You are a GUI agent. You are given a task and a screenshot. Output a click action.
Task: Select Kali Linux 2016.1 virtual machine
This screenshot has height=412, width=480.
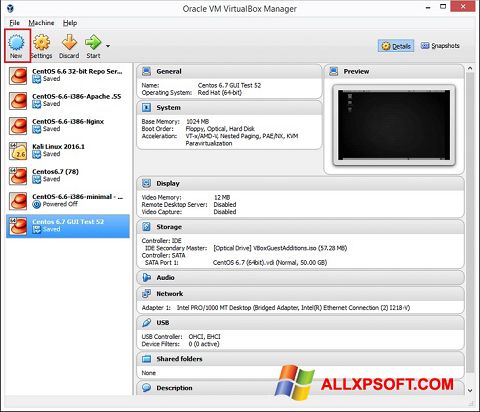pos(68,151)
